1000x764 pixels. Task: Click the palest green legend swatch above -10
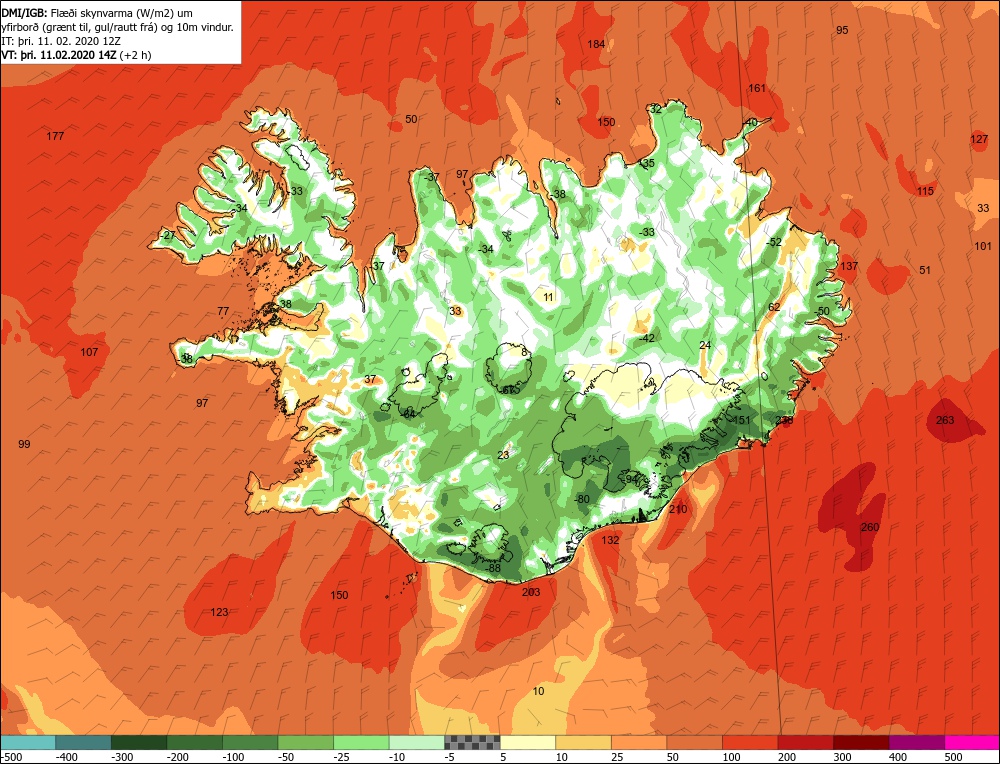pos(417,742)
